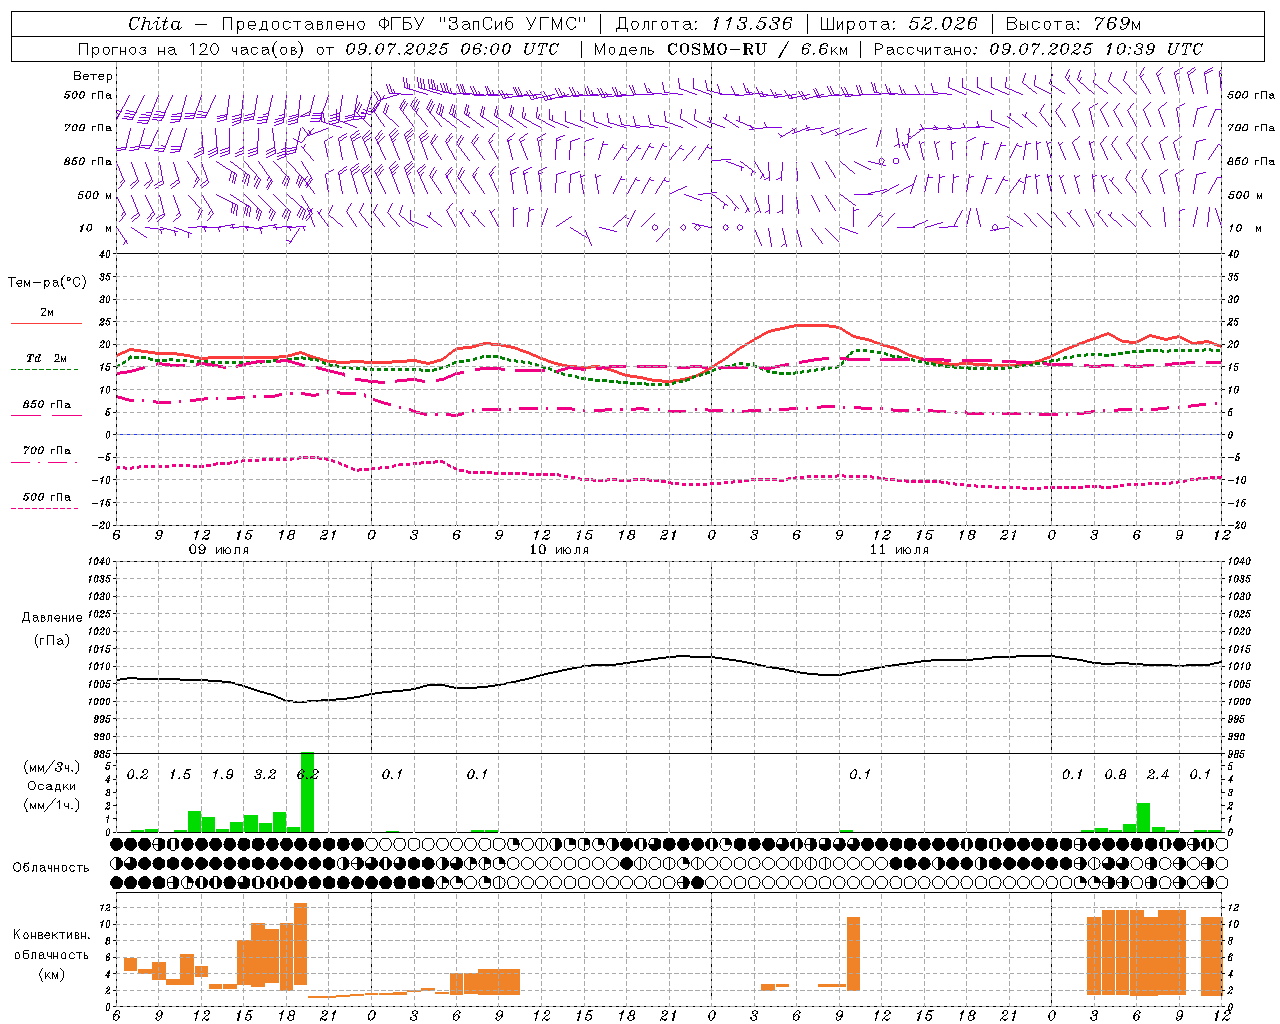
Task: Click the "2.4" precipitation total value
Action: [1158, 775]
